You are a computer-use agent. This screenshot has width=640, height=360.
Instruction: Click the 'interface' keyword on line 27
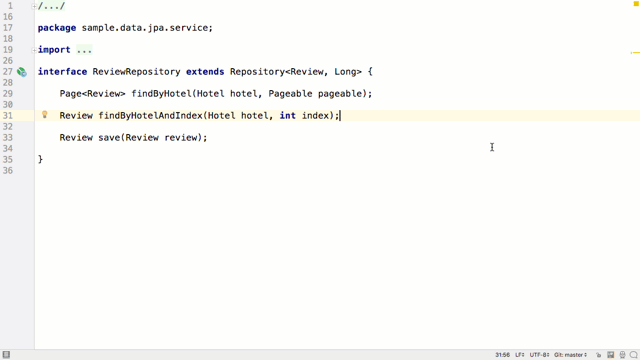(62, 72)
